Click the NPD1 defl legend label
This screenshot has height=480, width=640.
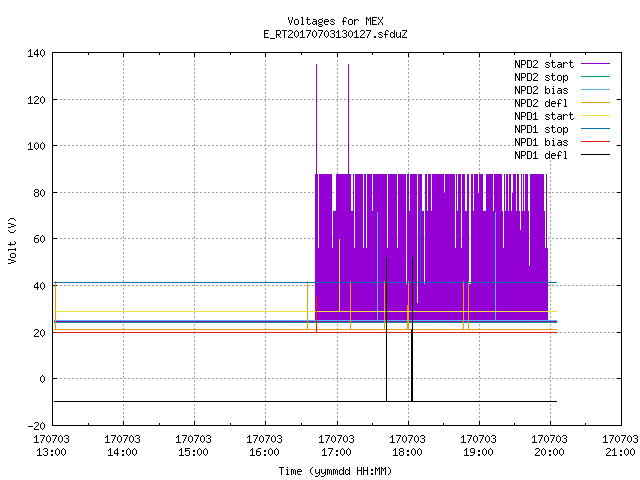click(541, 155)
